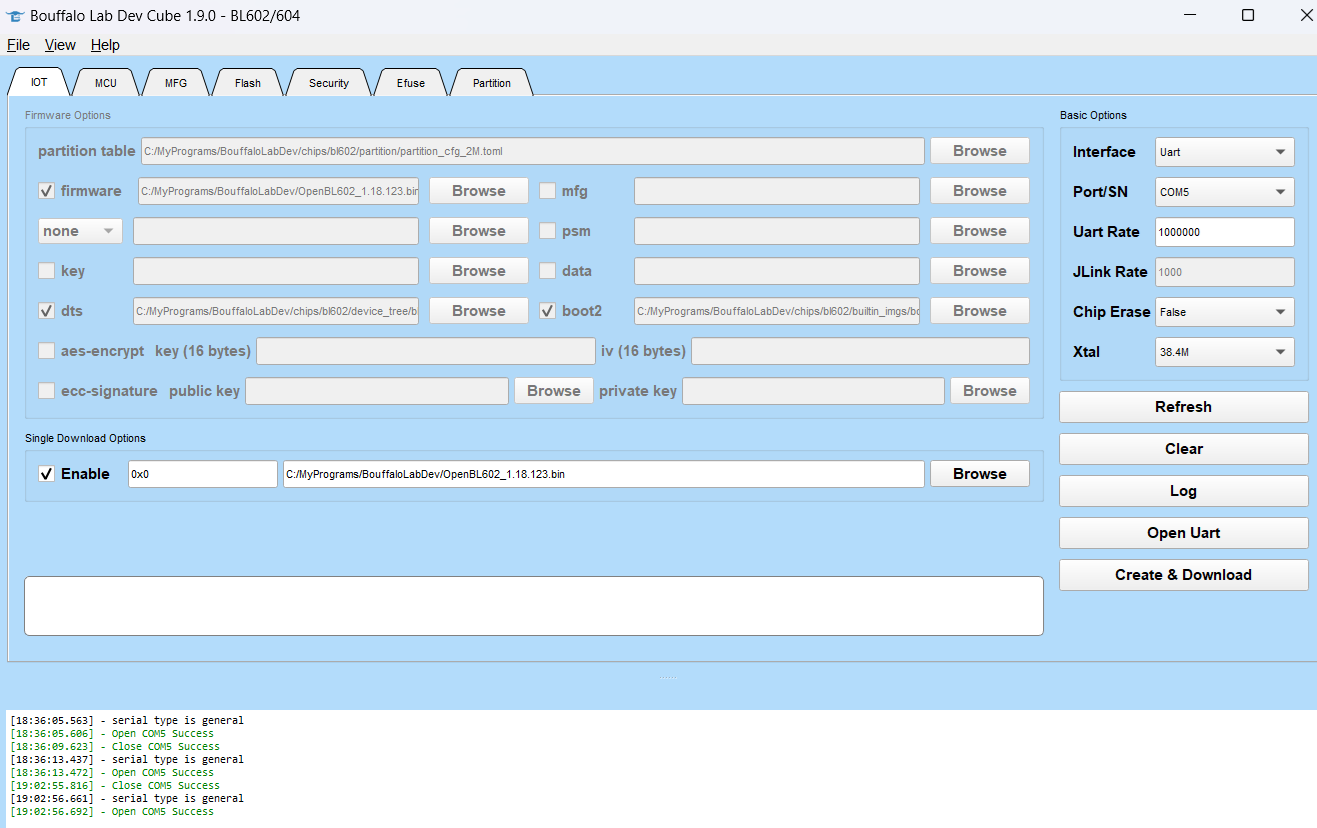The image size is (1317, 828).
Task: Select the IOT tab
Action: click(39, 82)
